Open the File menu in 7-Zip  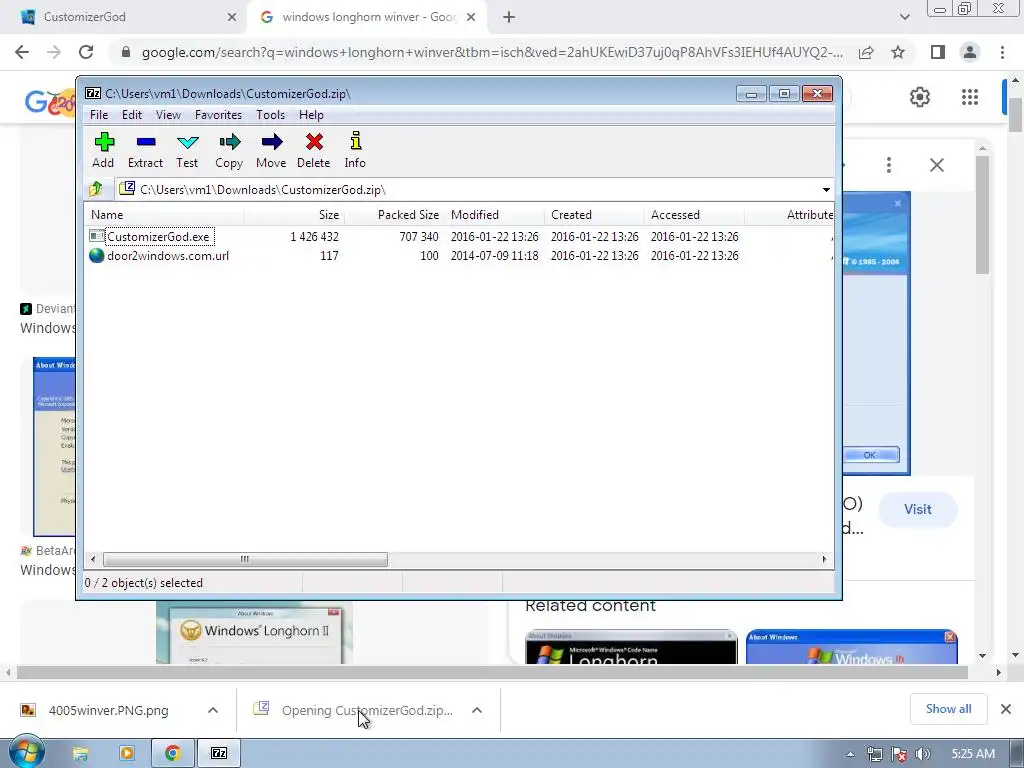pyautogui.click(x=99, y=115)
